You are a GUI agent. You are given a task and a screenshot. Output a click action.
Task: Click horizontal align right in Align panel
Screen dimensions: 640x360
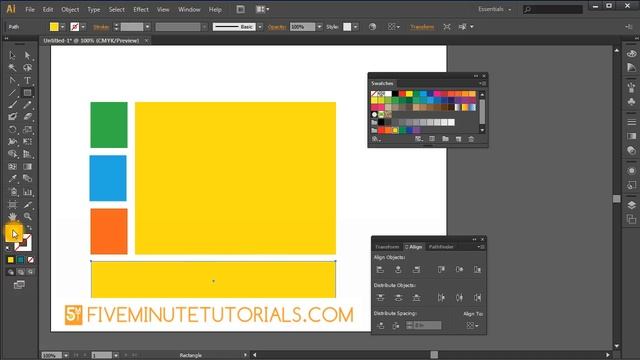tap(416, 269)
